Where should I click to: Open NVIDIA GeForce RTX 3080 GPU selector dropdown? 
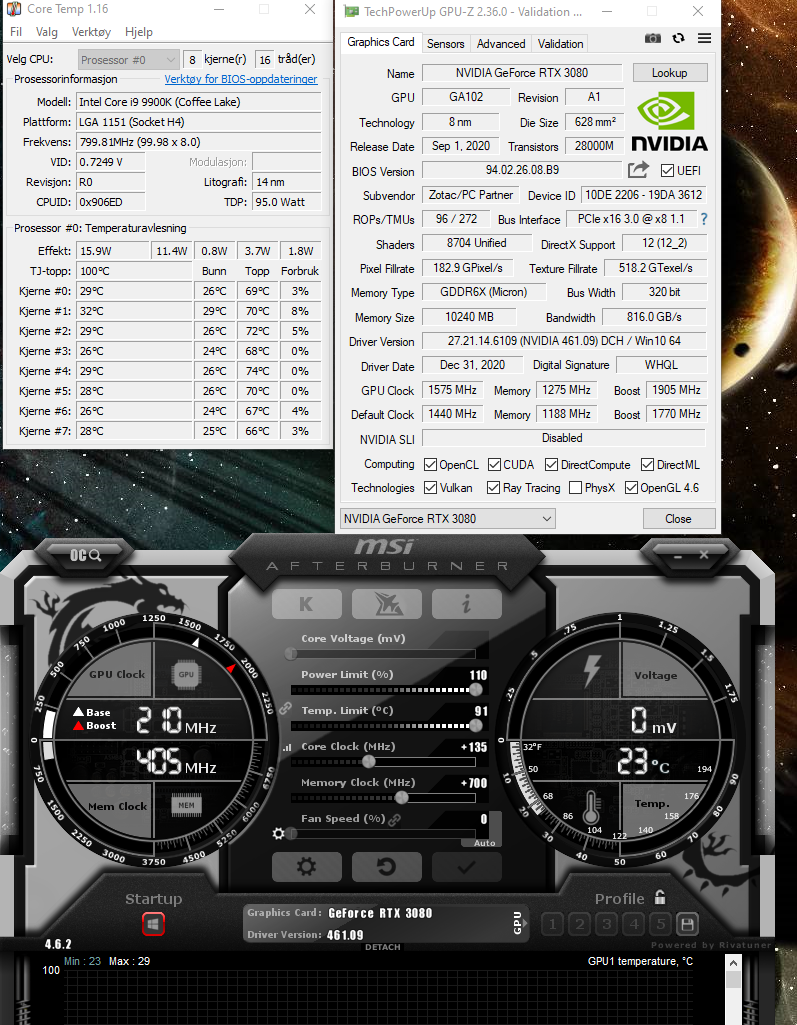tap(448, 518)
